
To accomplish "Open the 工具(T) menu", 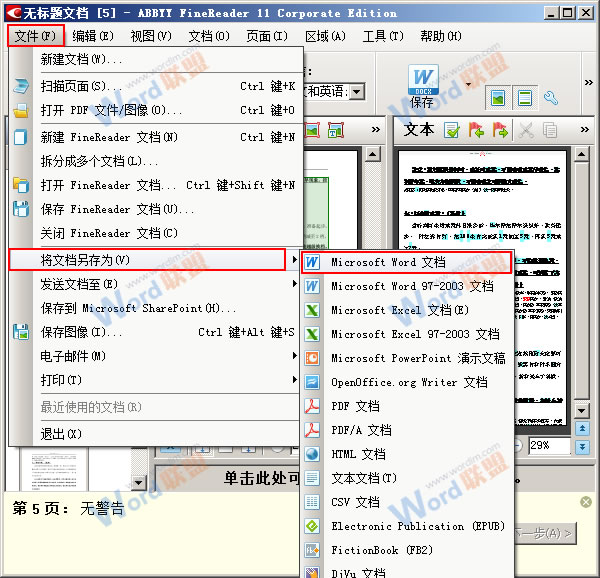I will (383, 36).
